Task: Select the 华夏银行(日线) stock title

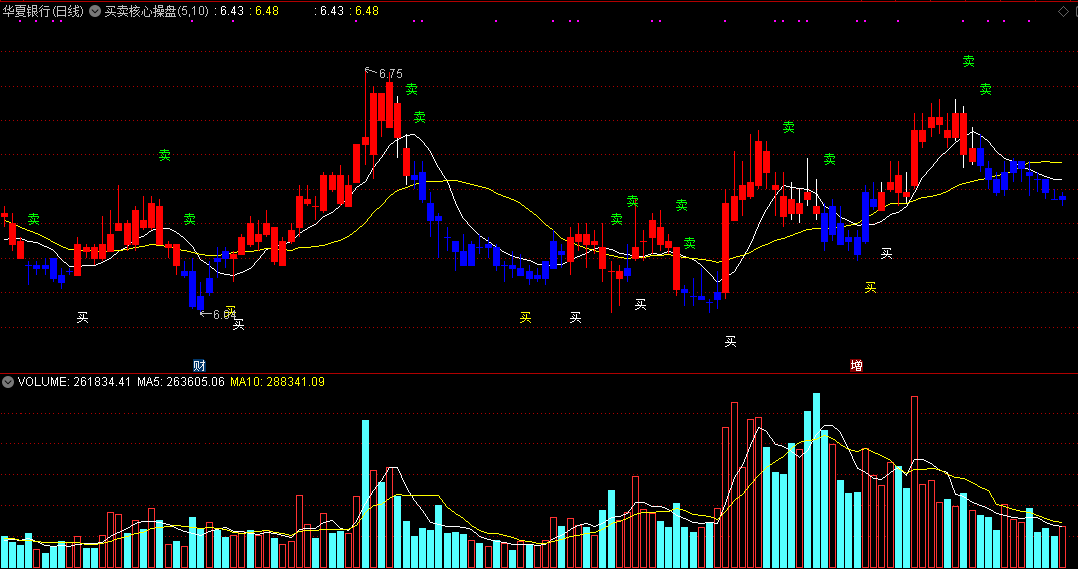Action: pyautogui.click(x=43, y=11)
